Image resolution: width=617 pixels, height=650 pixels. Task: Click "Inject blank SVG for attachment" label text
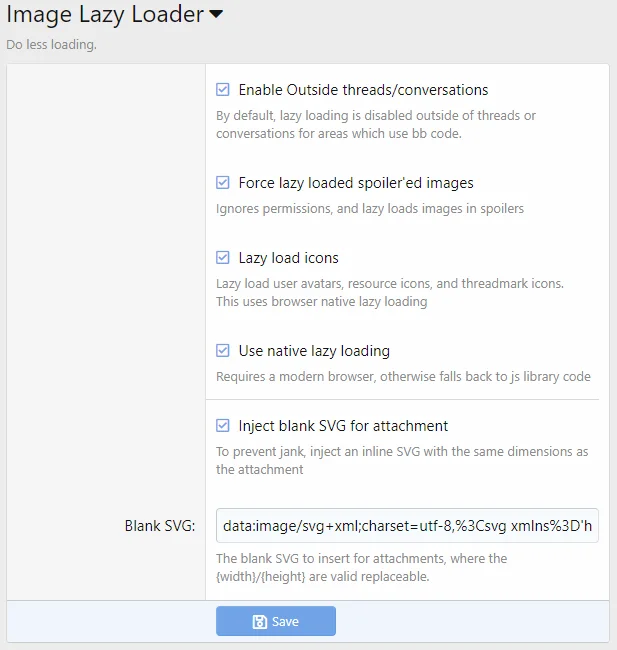click(x=343, y=425)
